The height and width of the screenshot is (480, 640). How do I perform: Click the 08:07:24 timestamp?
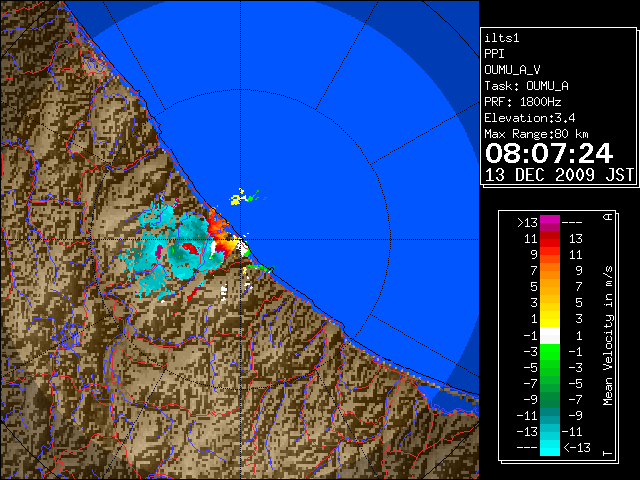coord(549,153)
